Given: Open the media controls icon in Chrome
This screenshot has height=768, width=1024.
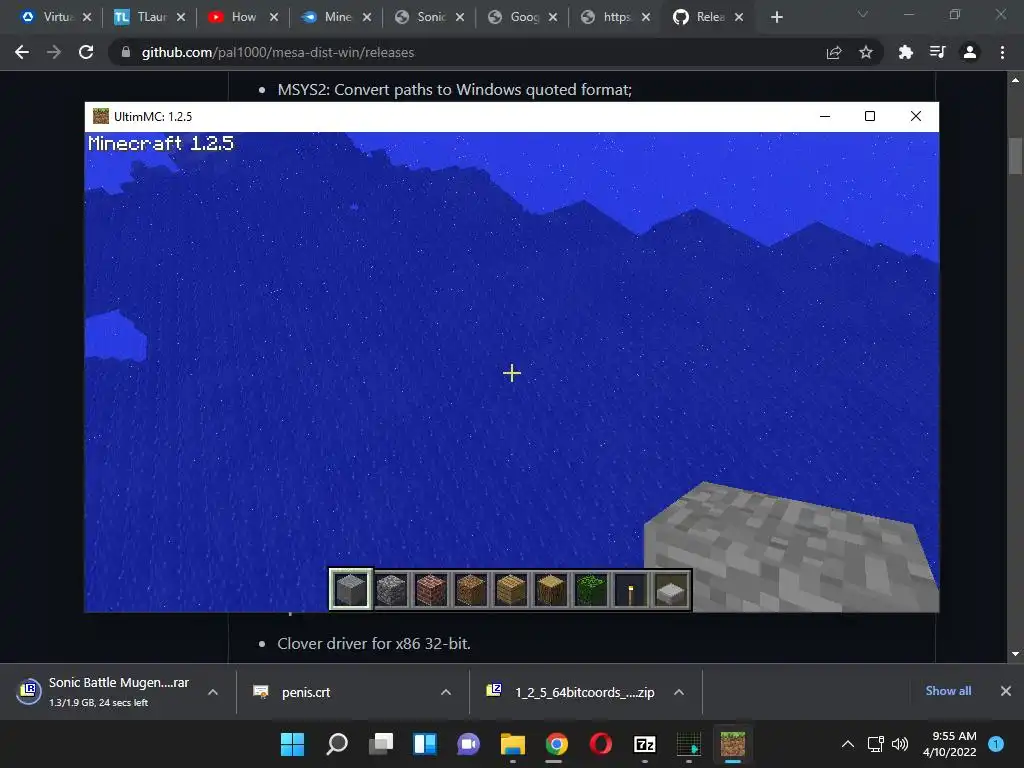Looking at the screenshot, I should point(938,52).
